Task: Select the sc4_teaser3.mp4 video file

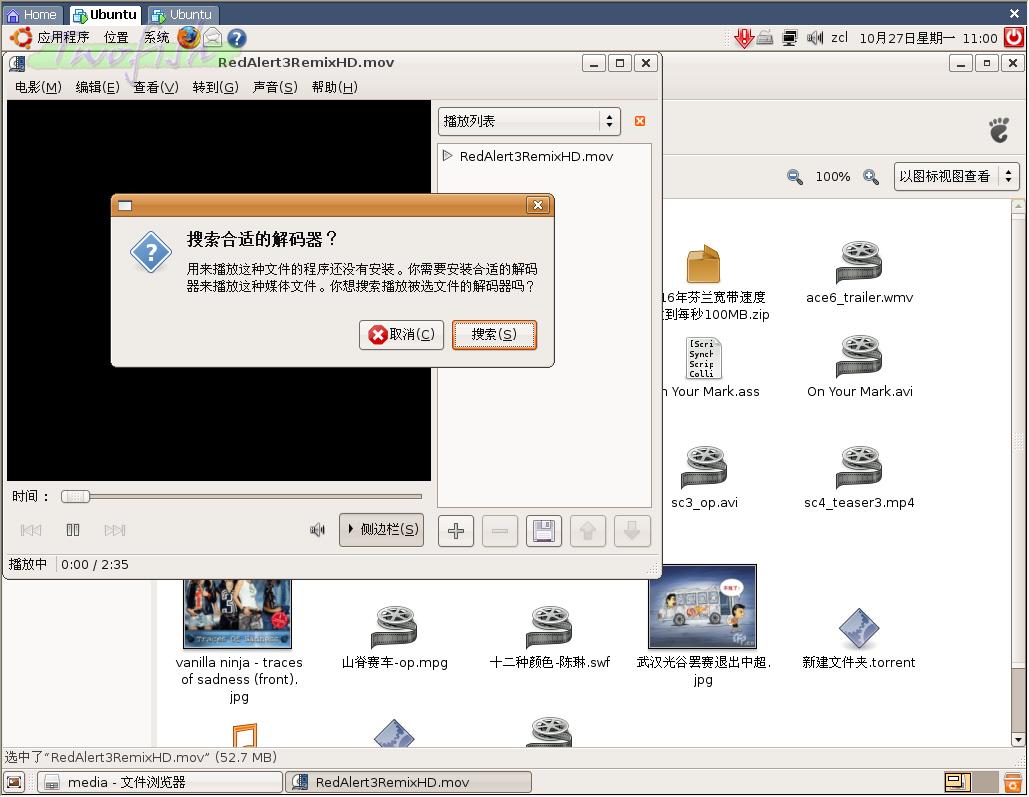Action: pyautogui.click(x=859, y=478)
